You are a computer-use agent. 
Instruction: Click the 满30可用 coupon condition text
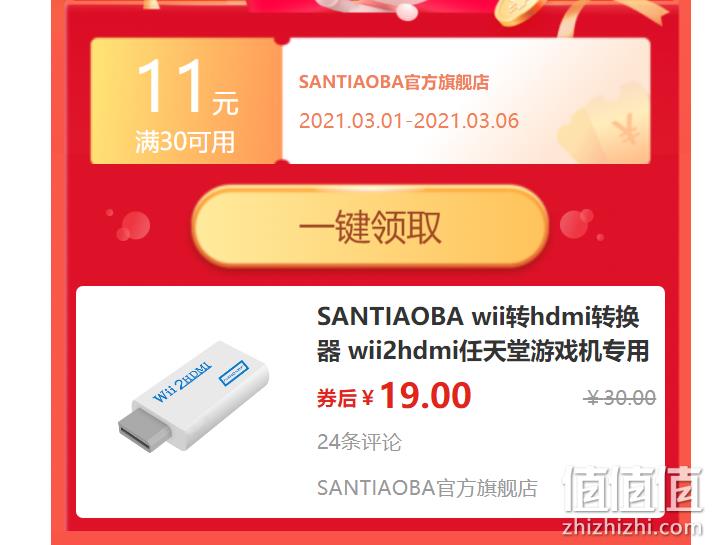[x=185, y=141]
